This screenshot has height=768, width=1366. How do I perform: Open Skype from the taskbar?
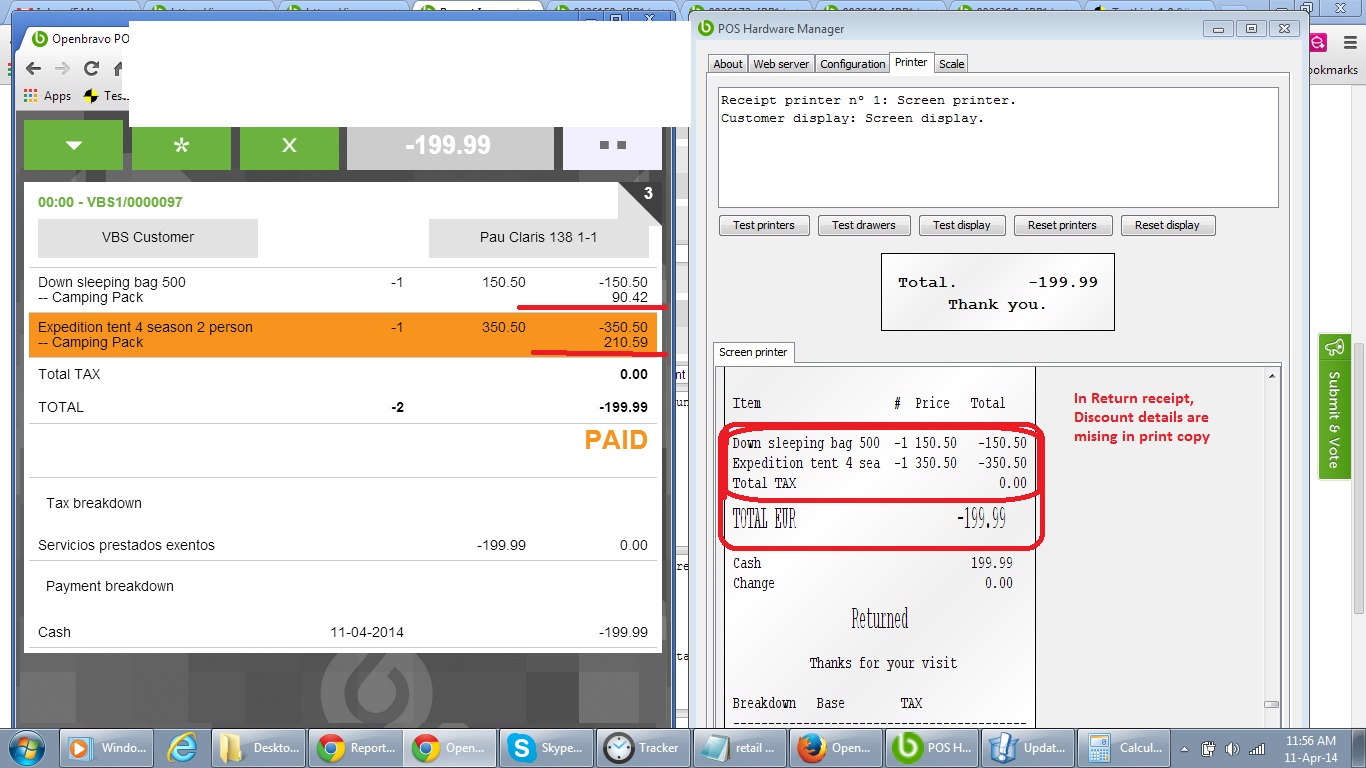[547, 747]
